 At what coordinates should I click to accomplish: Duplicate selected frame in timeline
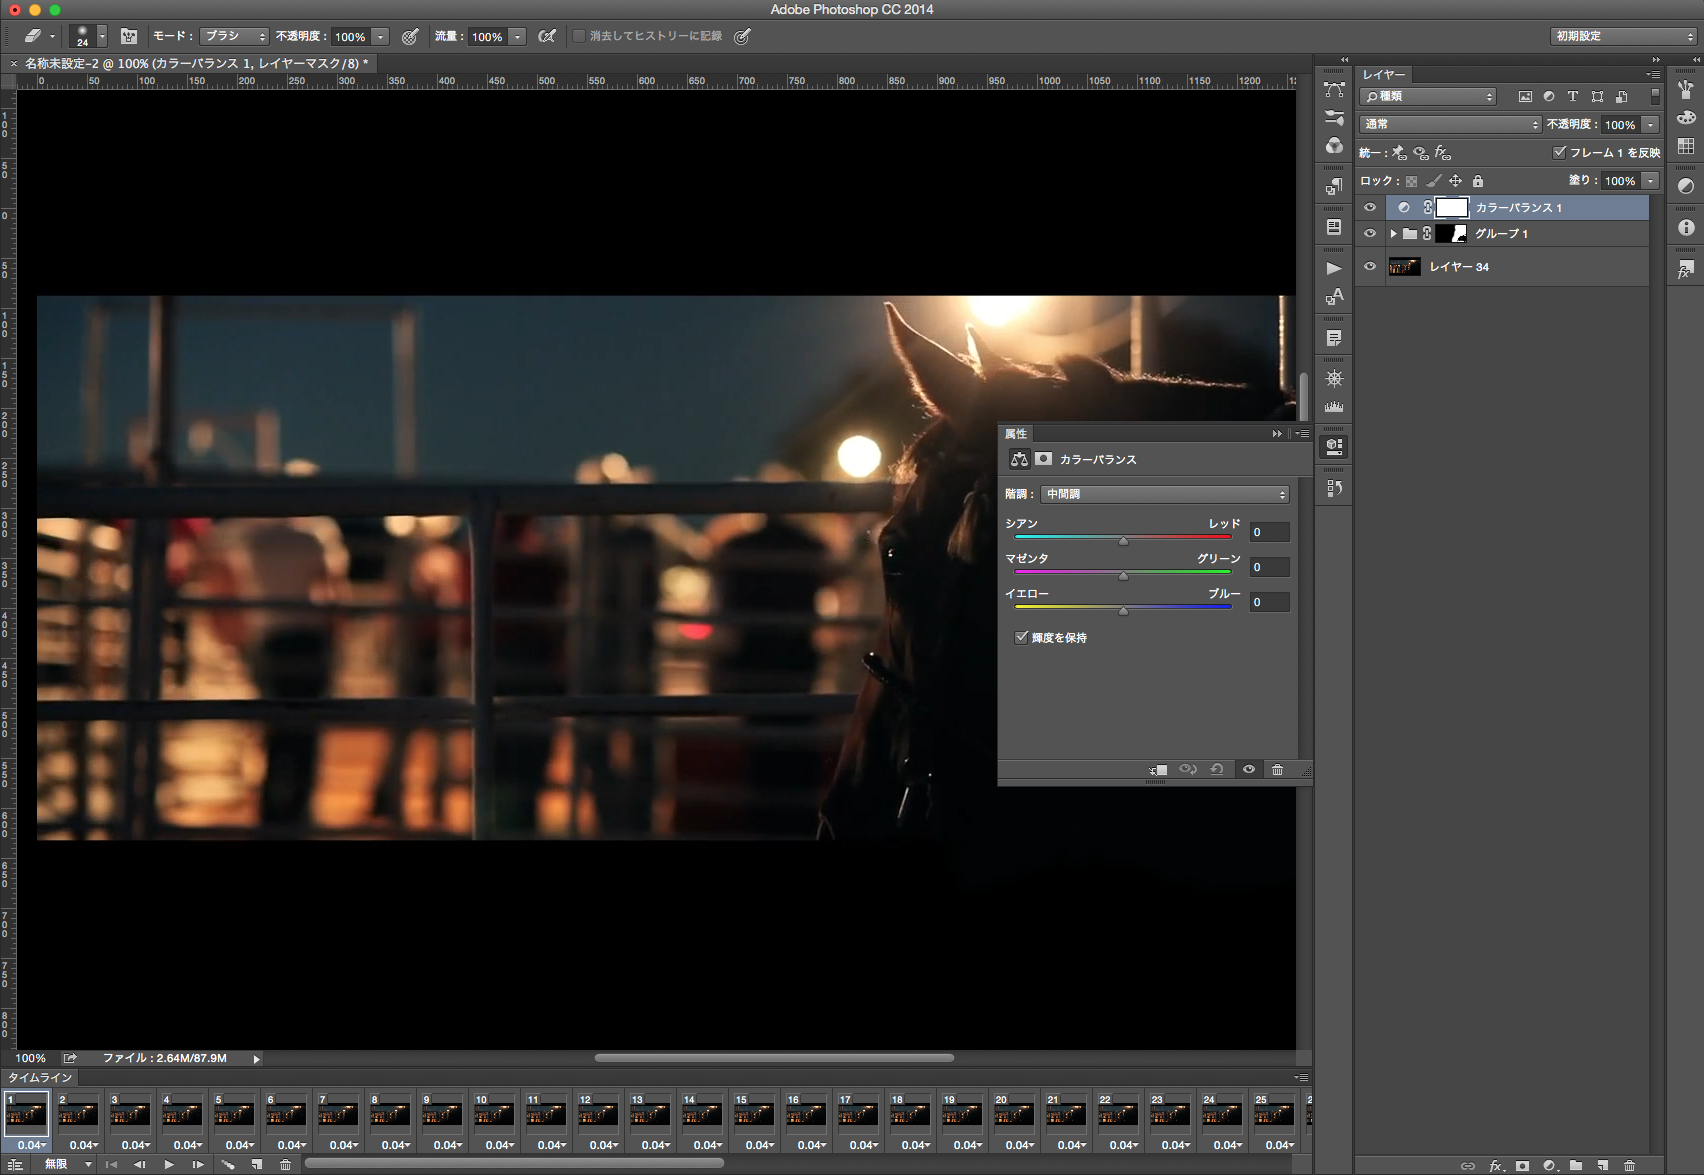(257, 1164)
